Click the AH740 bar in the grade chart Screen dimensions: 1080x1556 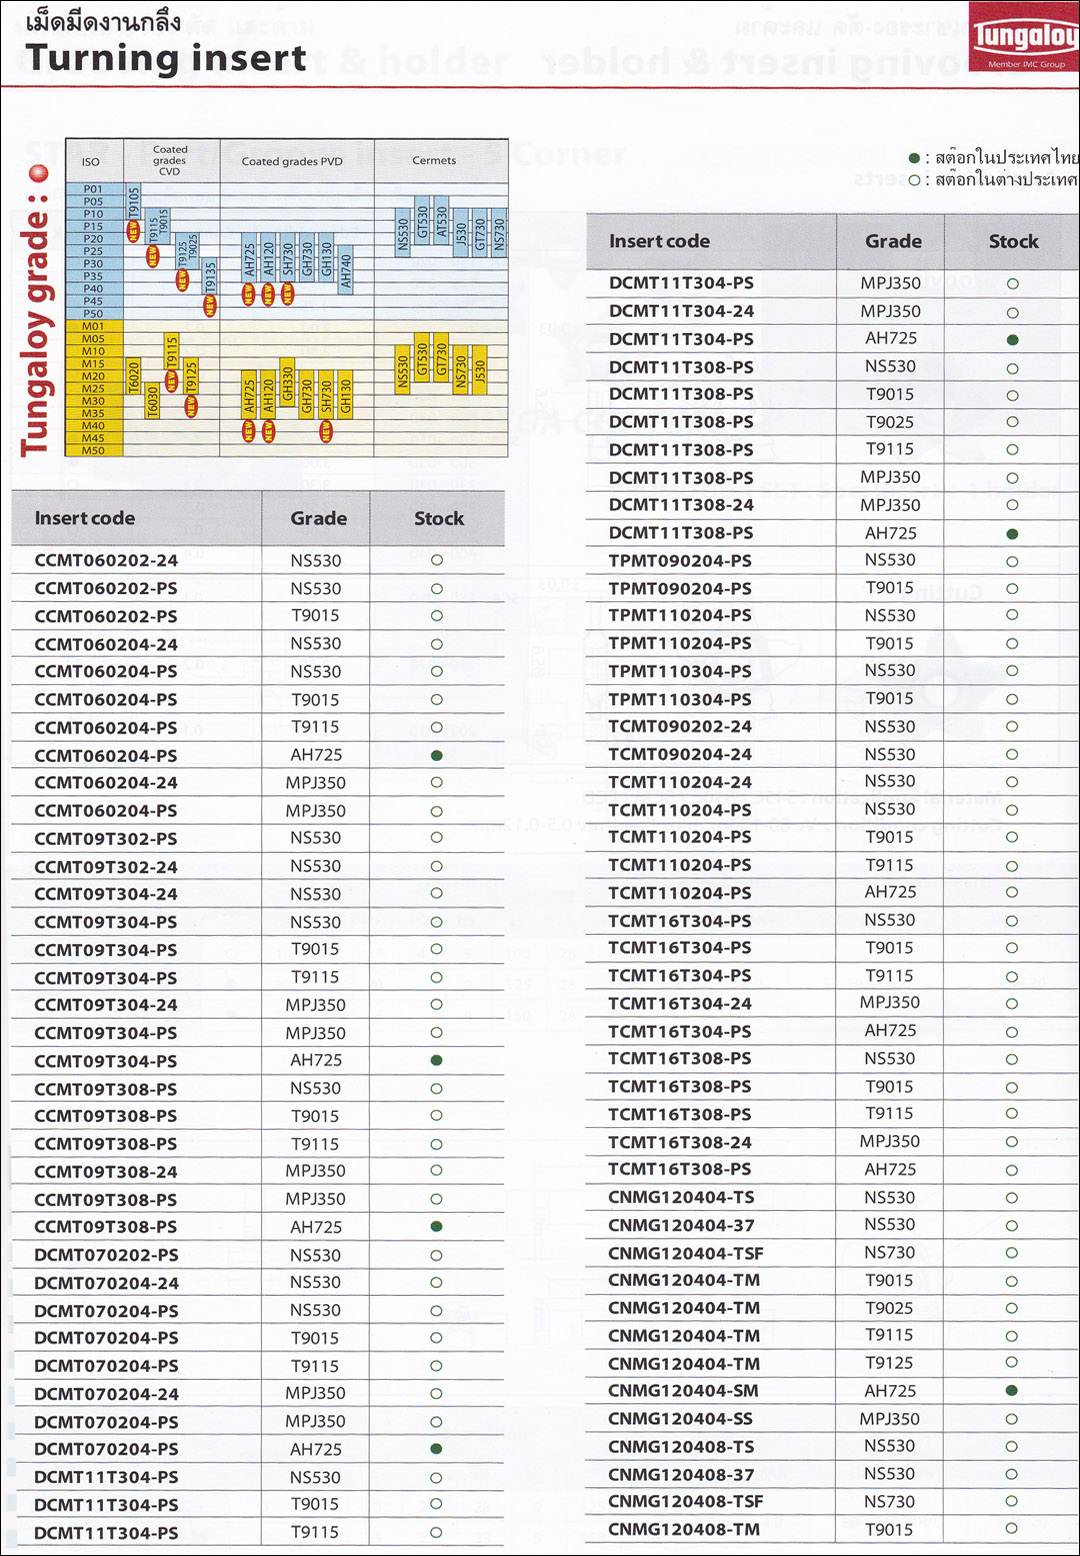coord(346,268)
